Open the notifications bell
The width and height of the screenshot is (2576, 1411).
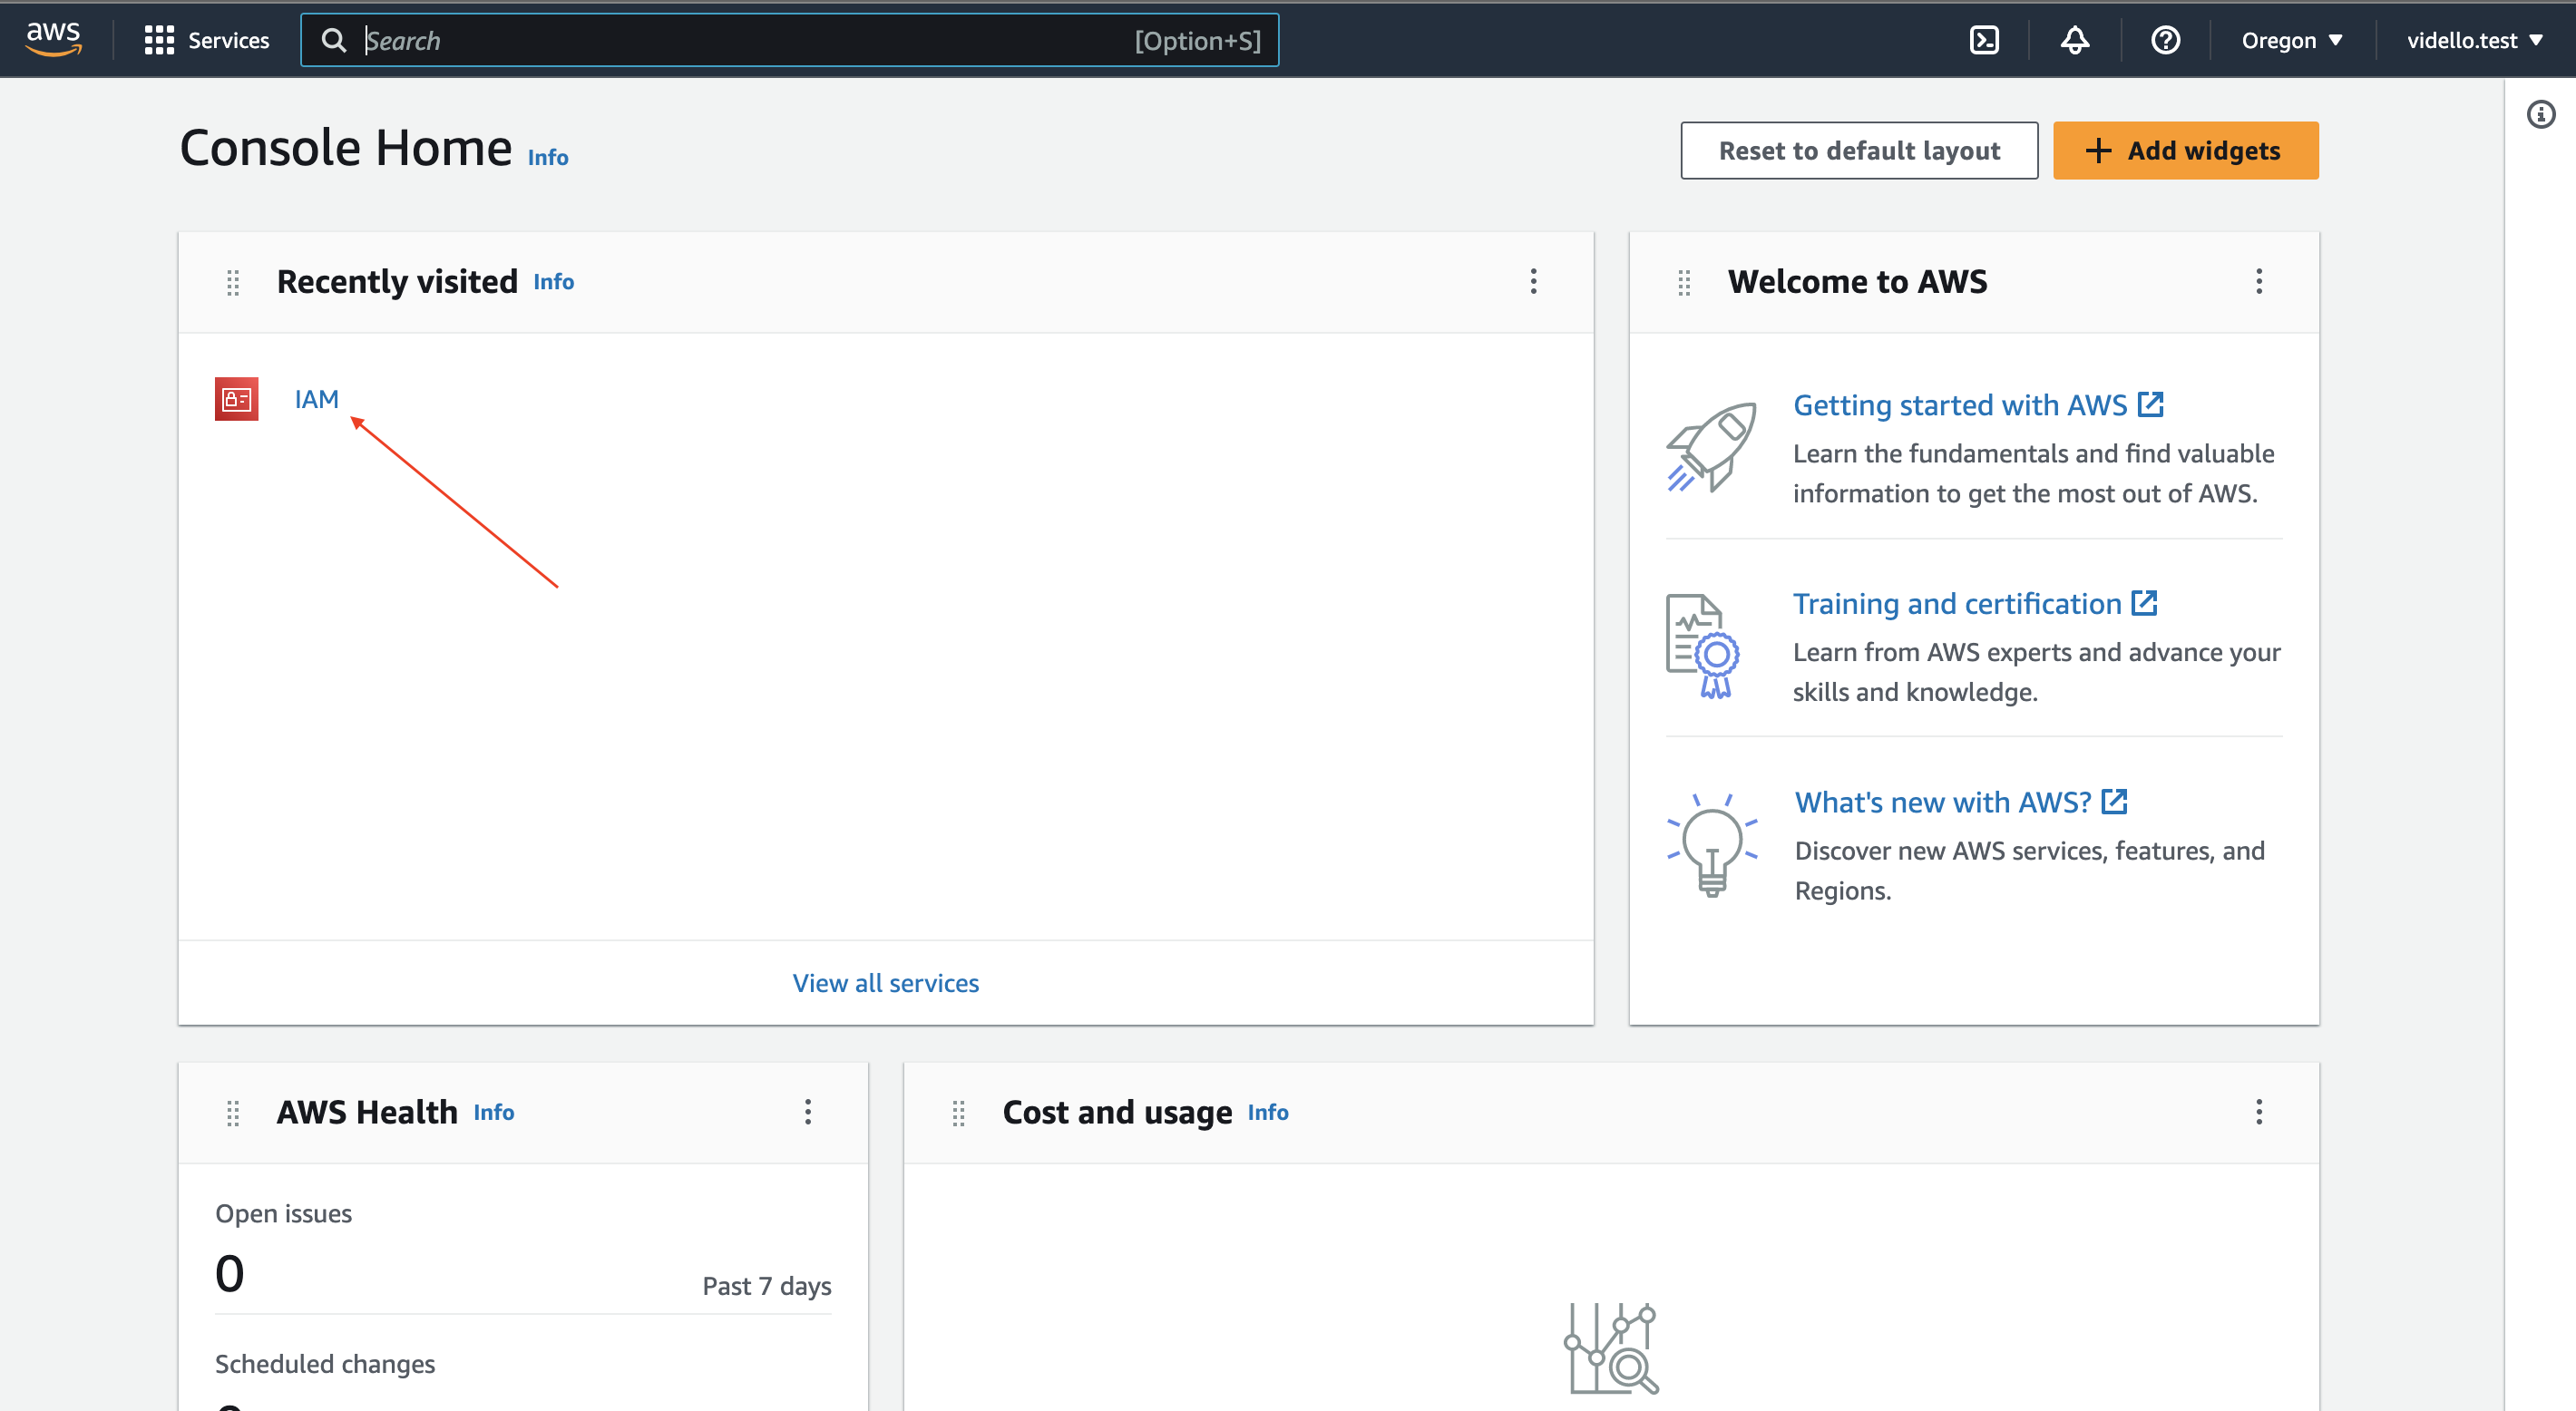[x=2075, y=40]
